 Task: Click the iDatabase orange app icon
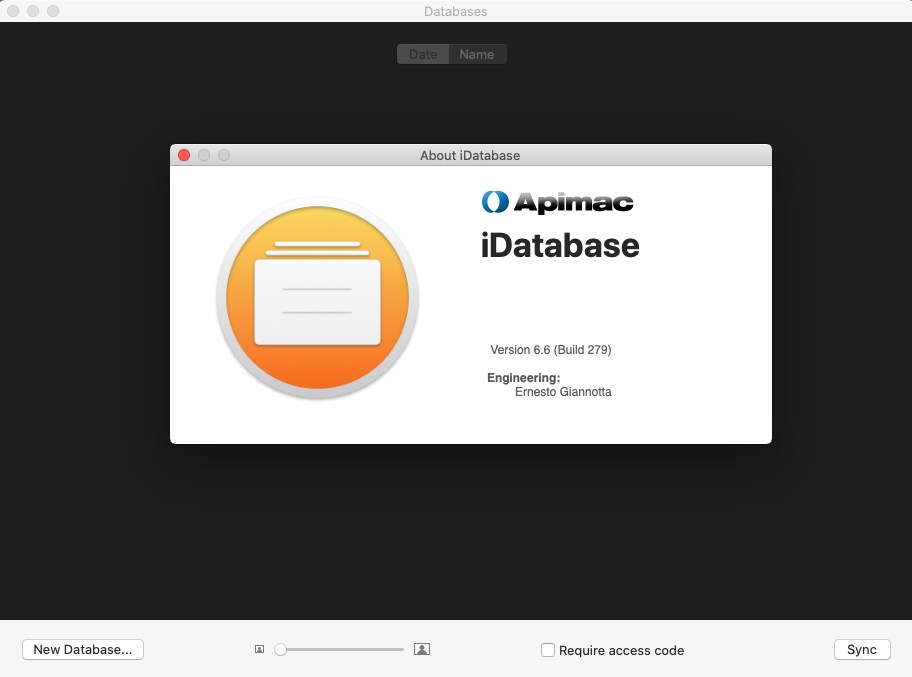click(318, 298)
